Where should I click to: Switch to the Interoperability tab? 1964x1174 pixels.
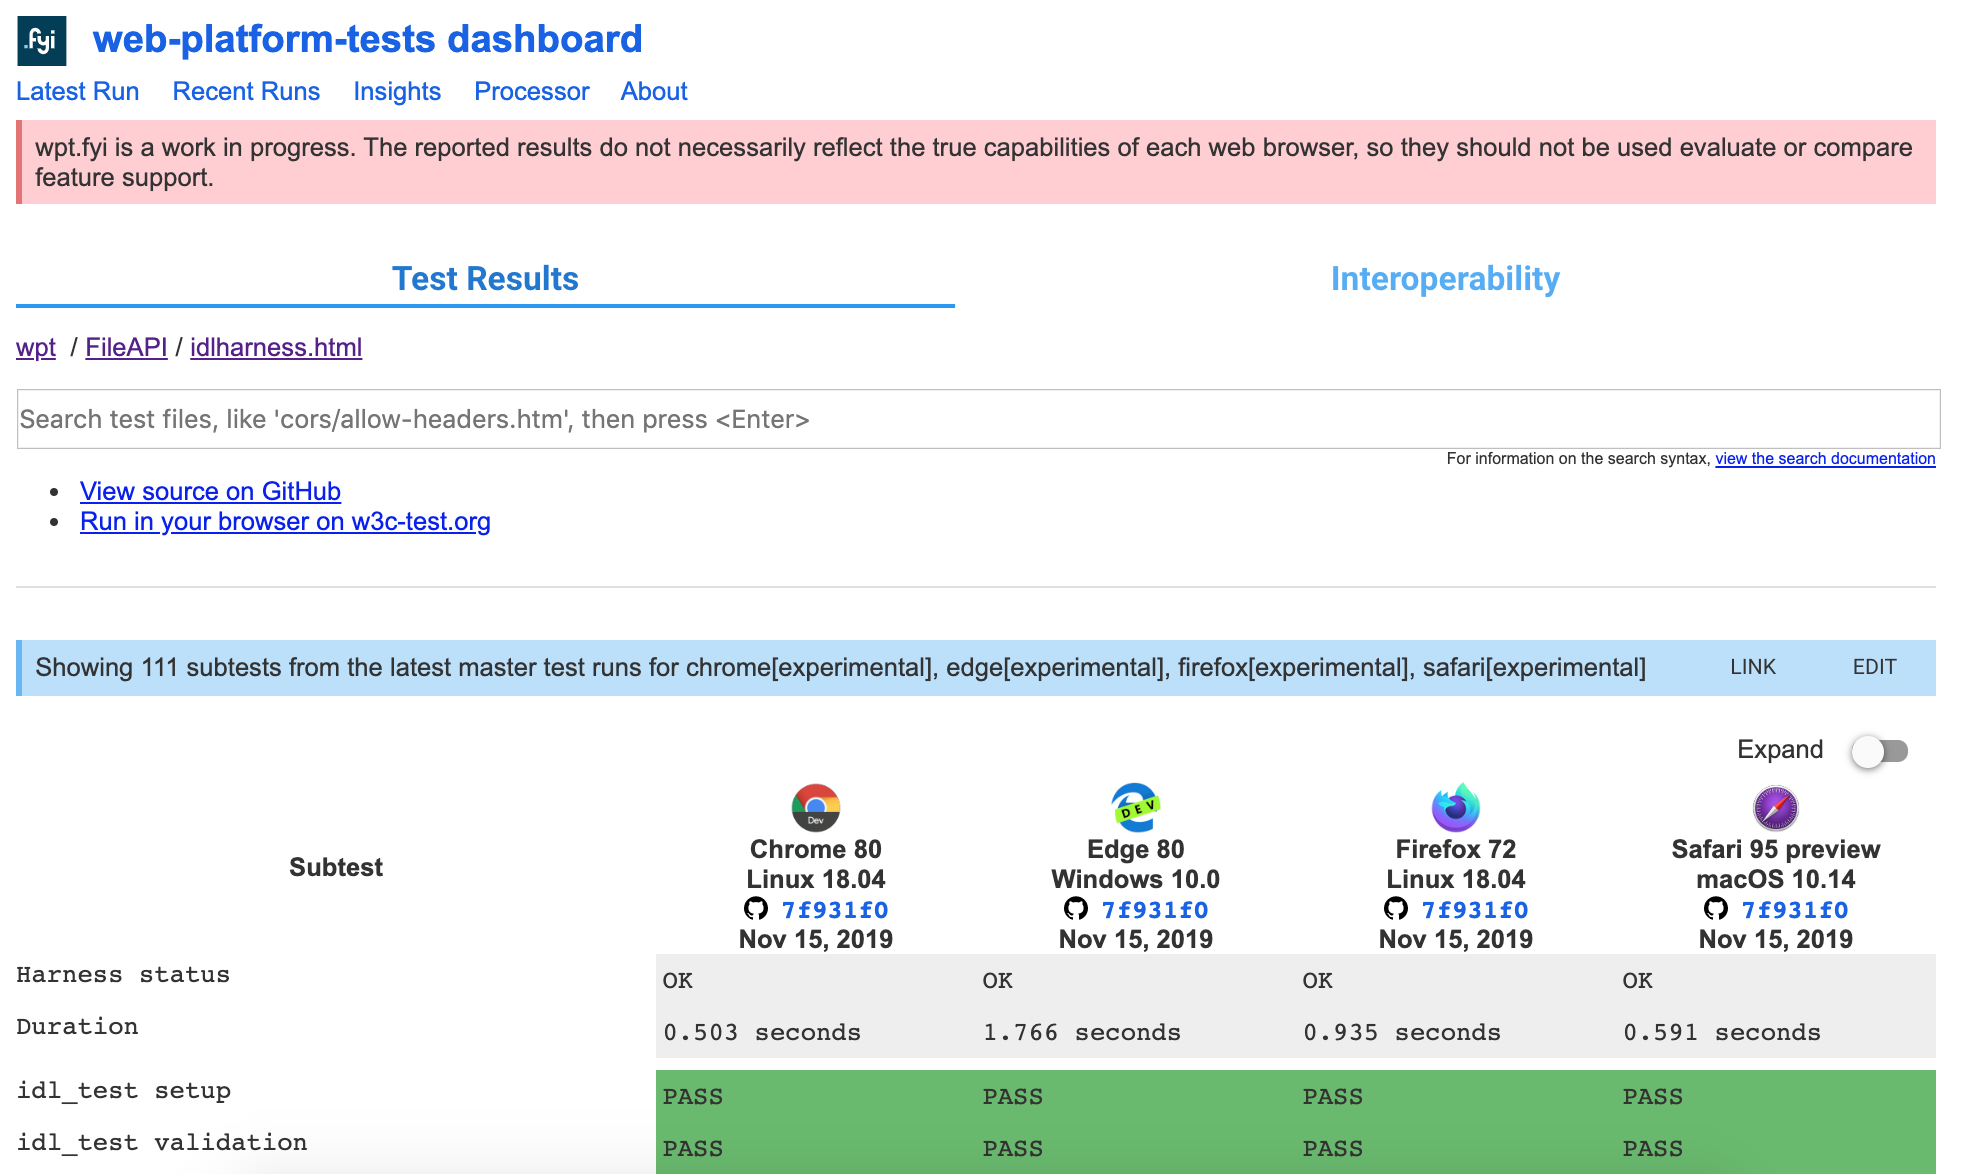pyautogui.click(x=1444, y=279)
